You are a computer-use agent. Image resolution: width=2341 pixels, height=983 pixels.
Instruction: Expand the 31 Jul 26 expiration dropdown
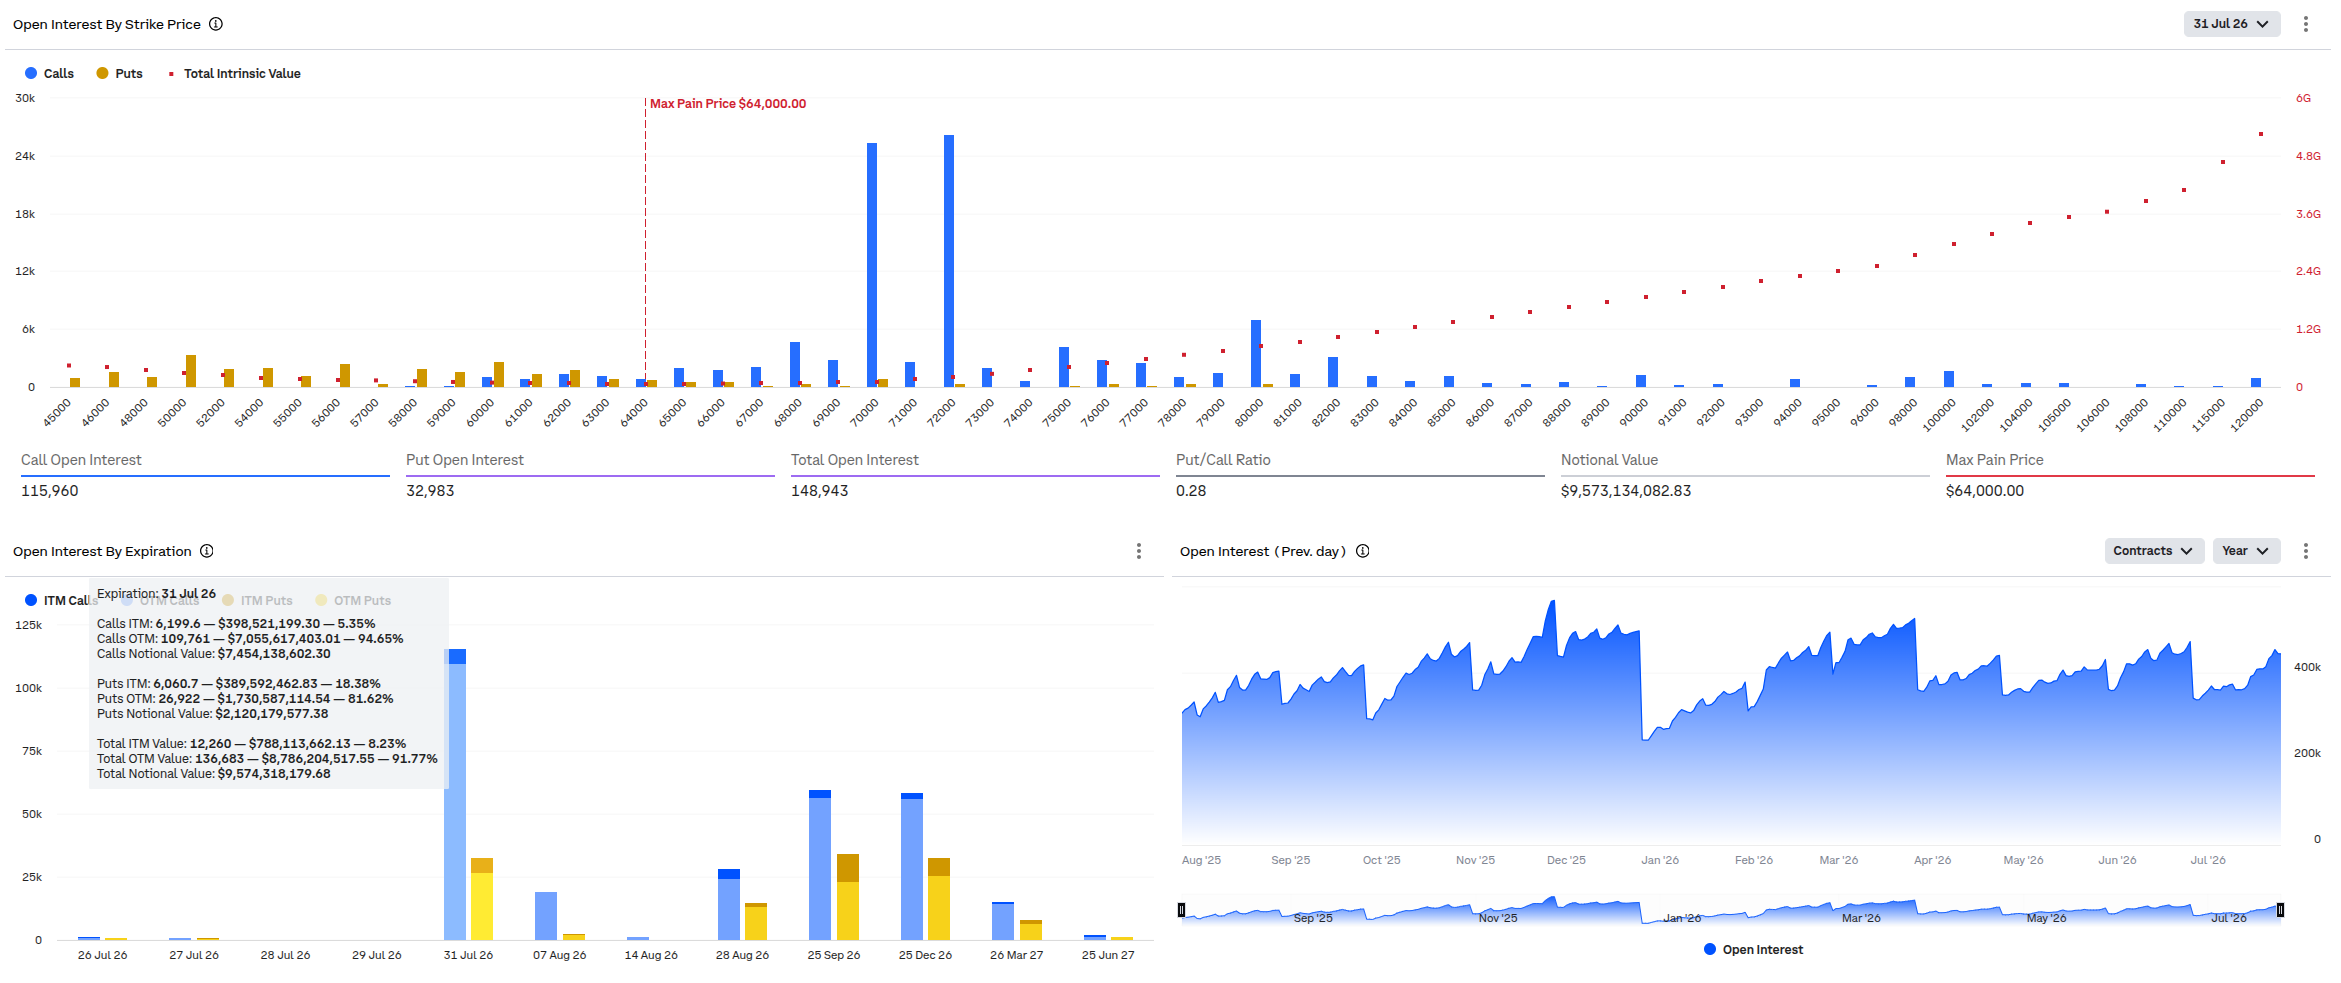tap(2231, 24)
